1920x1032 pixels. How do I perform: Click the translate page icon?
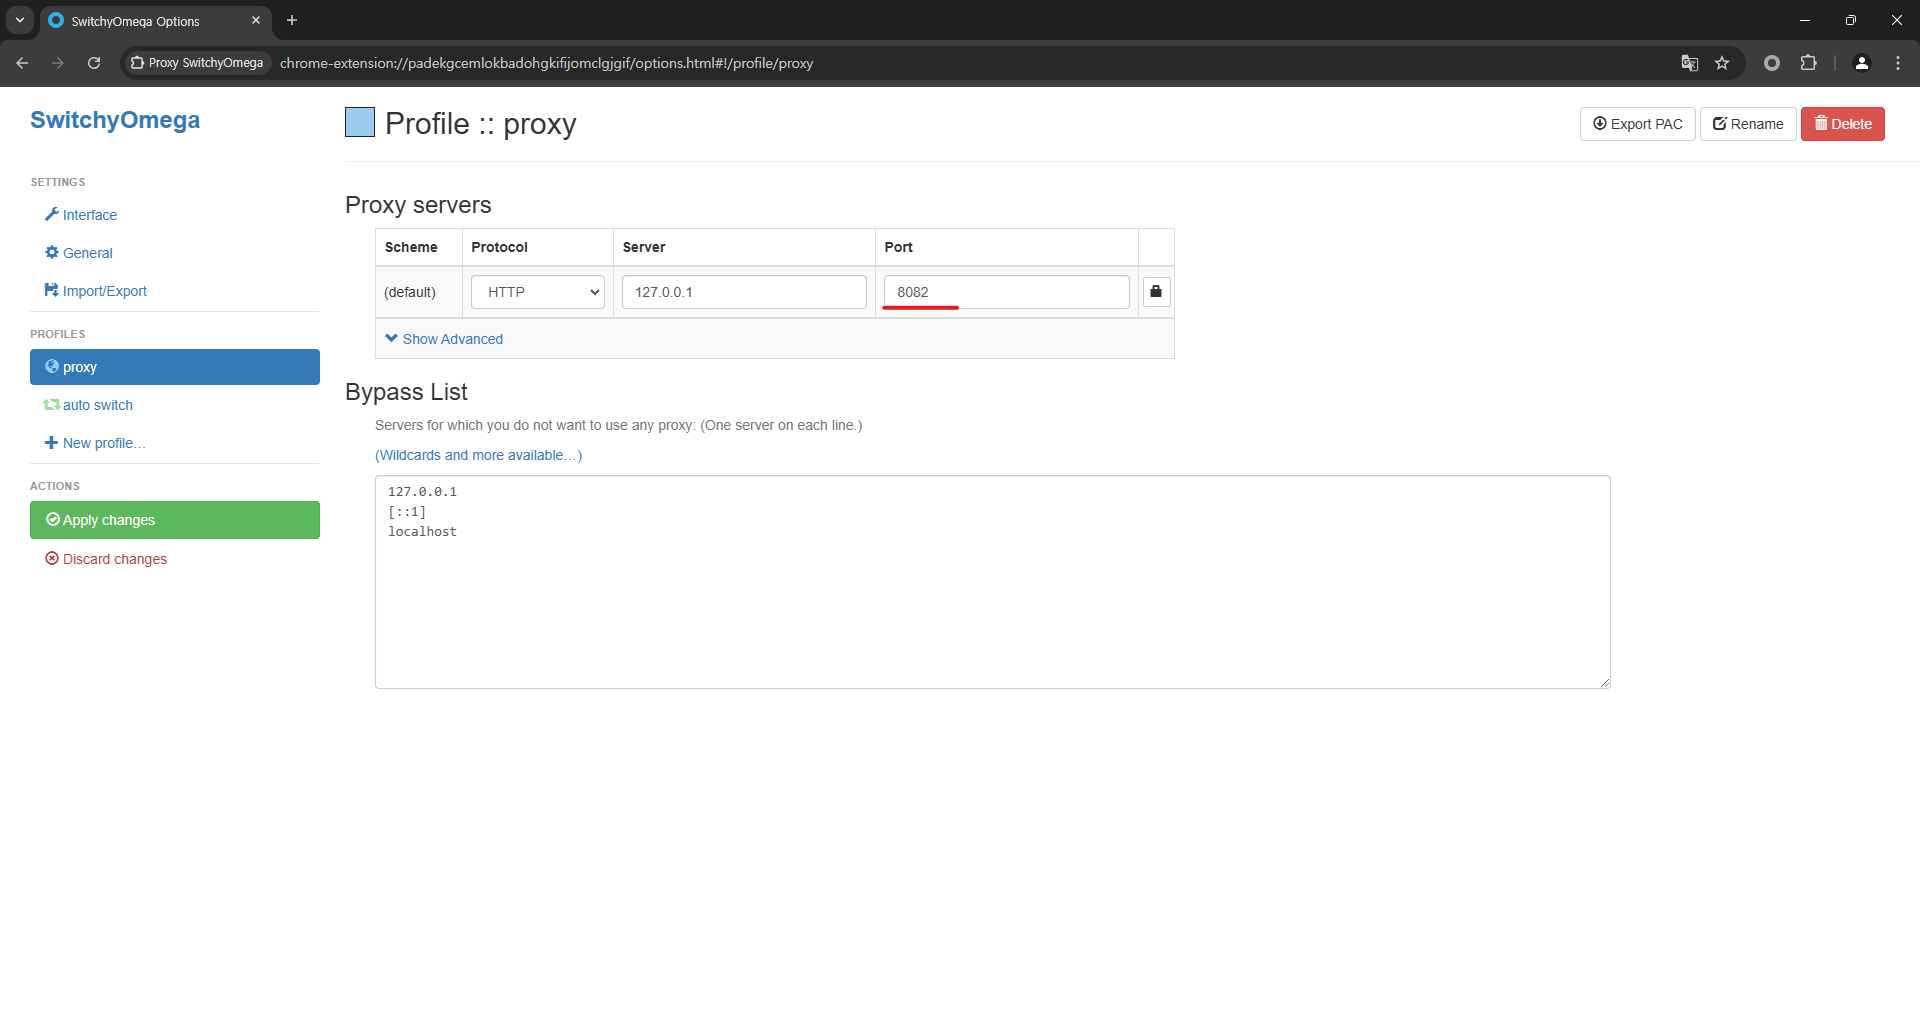pyautogui.click(x=1690, y=63)
